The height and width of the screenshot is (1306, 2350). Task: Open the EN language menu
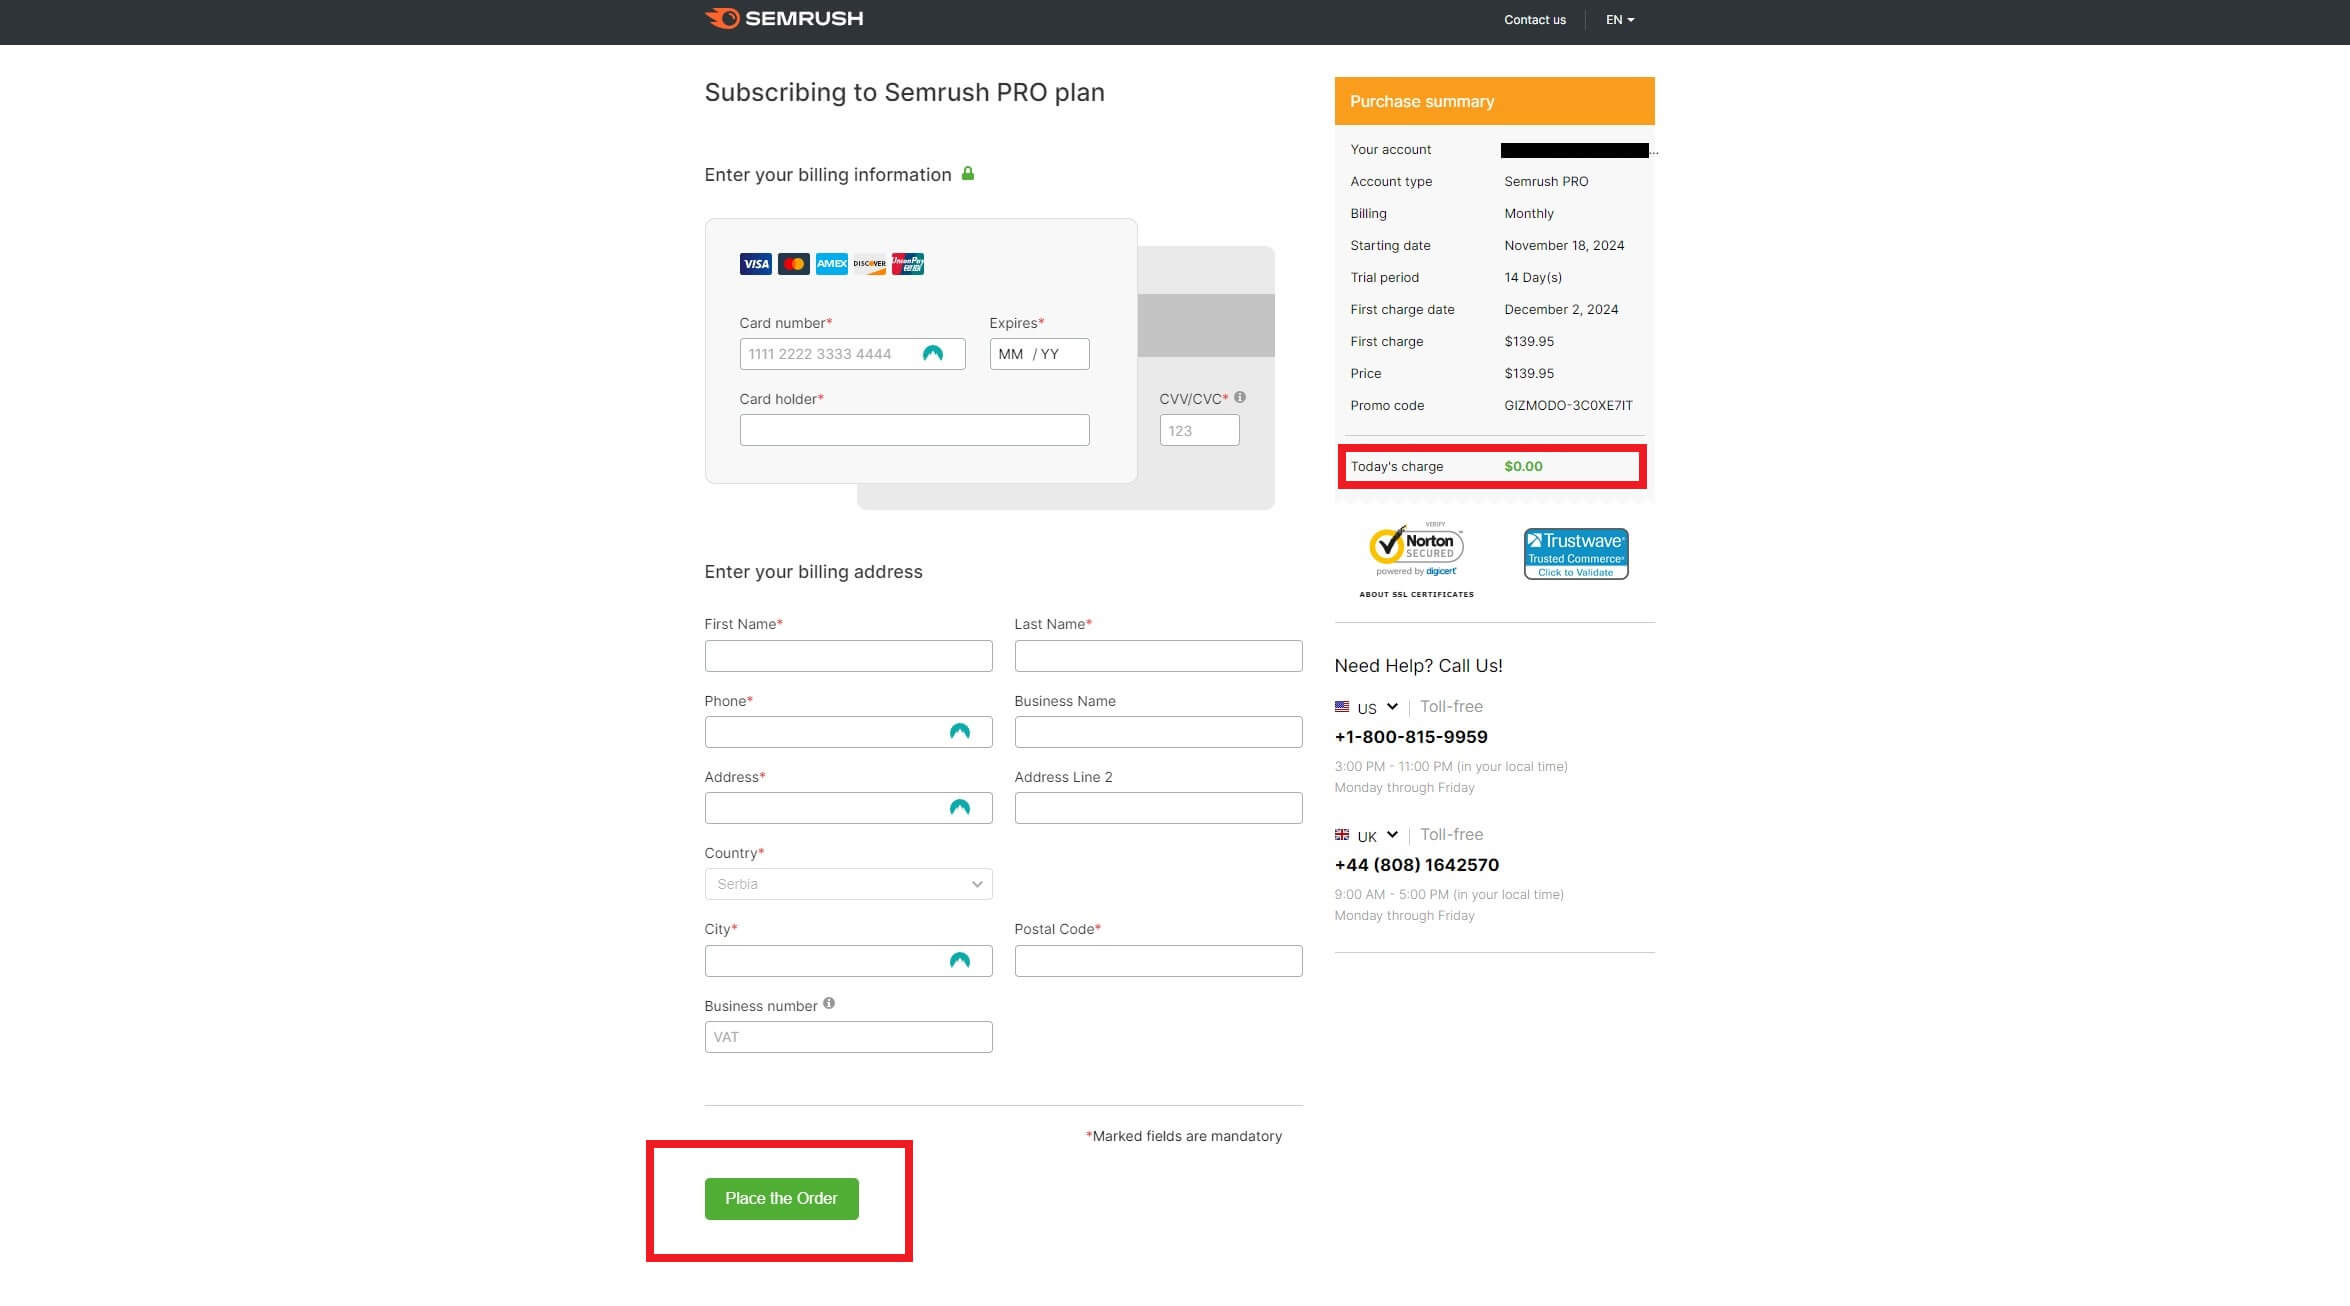[1618, 19]
